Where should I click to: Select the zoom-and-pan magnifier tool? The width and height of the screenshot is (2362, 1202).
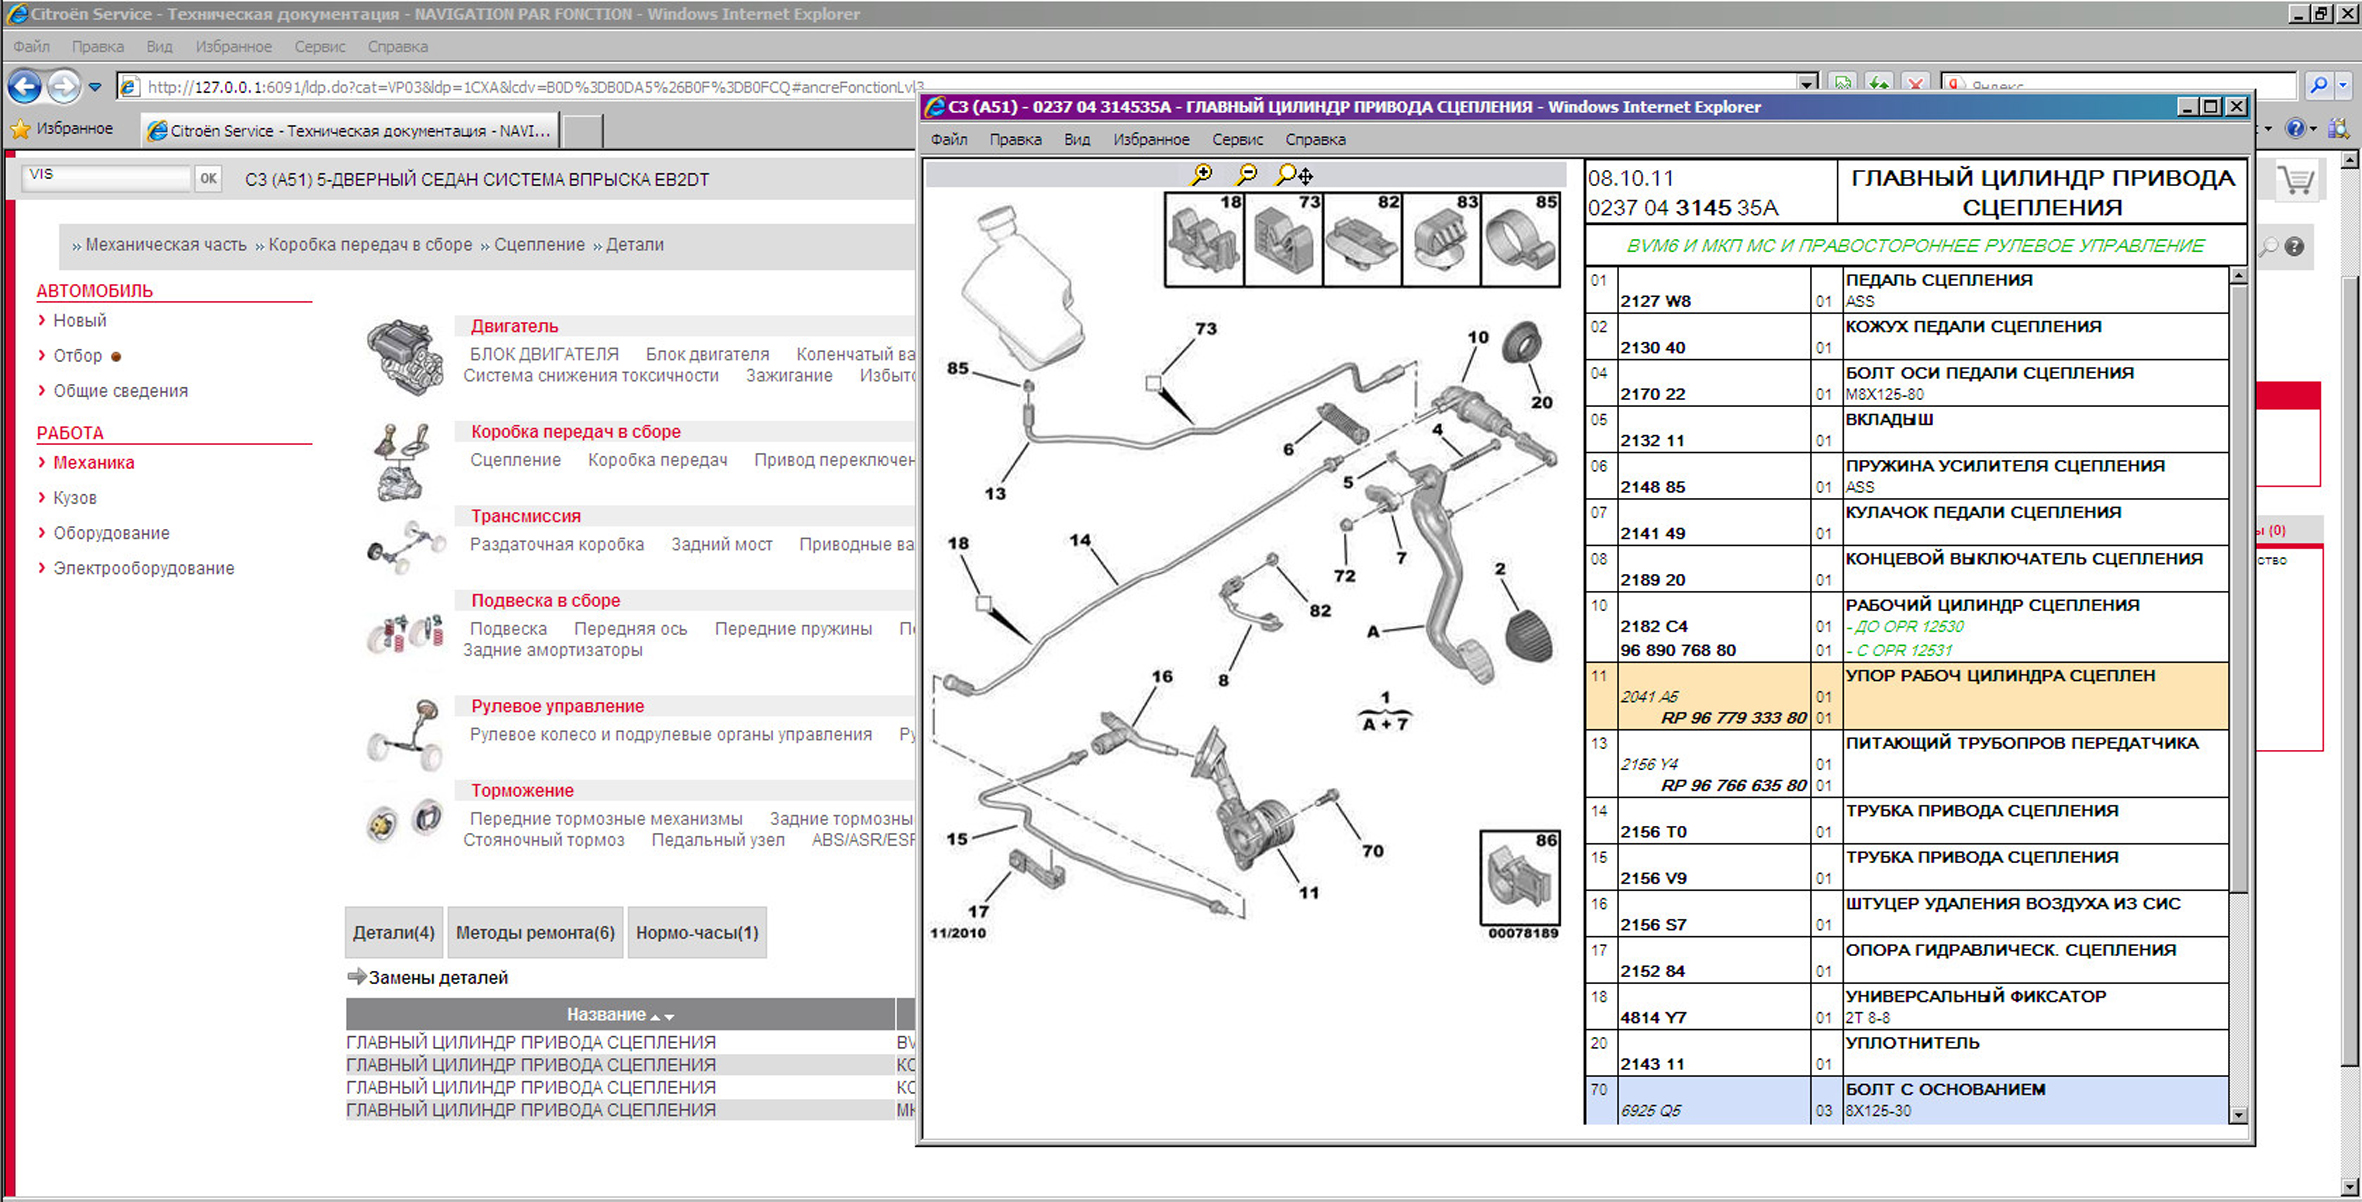pos(1294,174)
